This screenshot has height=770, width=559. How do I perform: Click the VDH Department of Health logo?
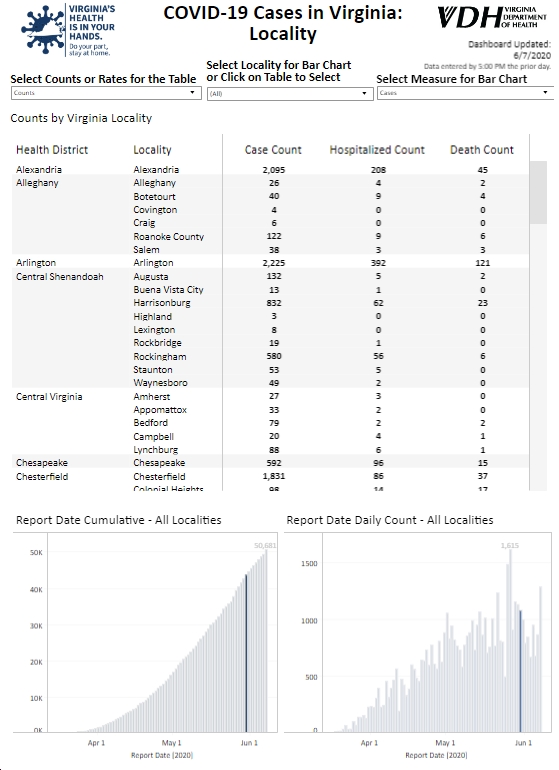492,18
